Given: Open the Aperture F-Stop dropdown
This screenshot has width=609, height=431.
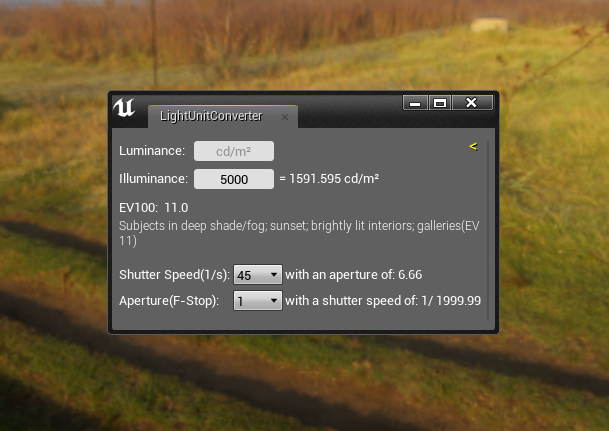Looking at the screenshot, I should click(258, 301).
